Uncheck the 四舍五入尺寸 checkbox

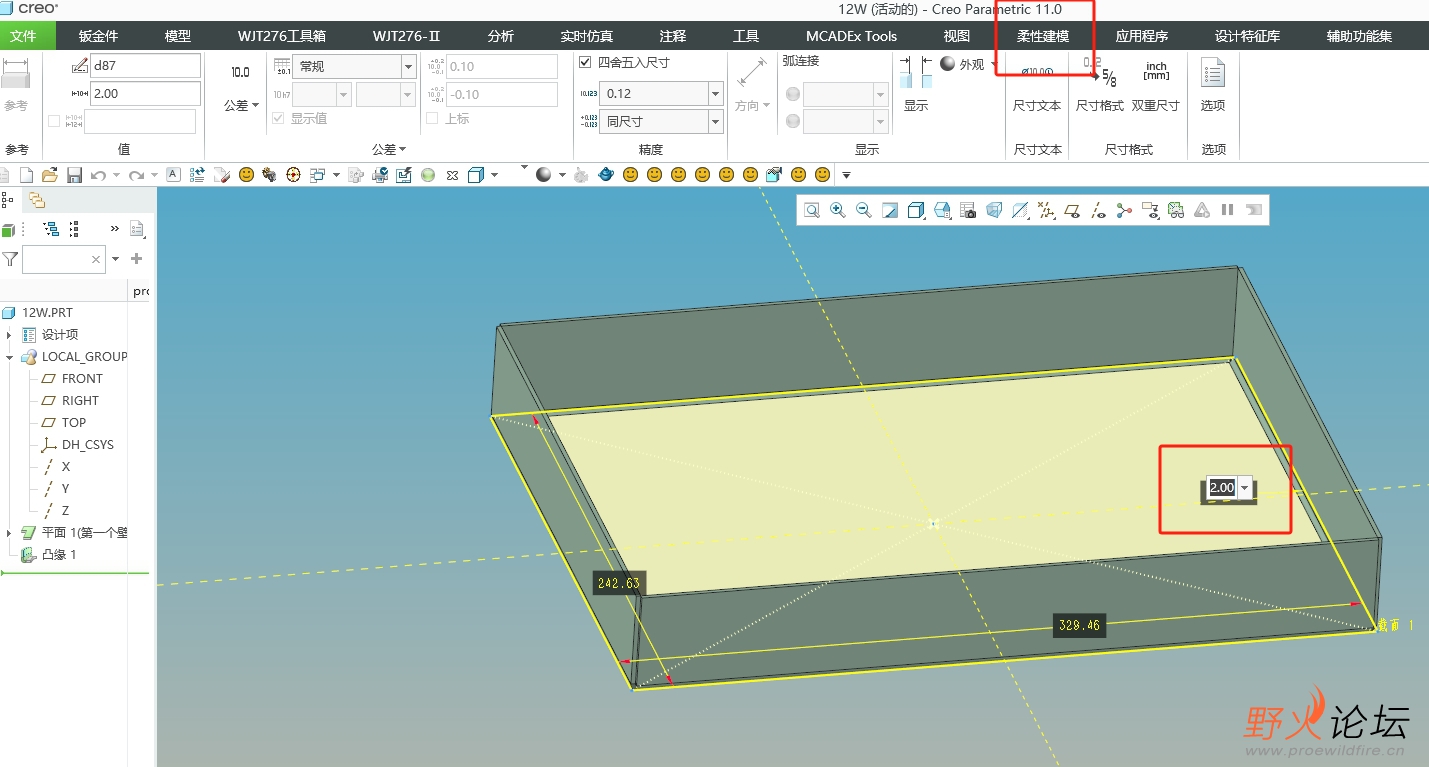(586, 62)
